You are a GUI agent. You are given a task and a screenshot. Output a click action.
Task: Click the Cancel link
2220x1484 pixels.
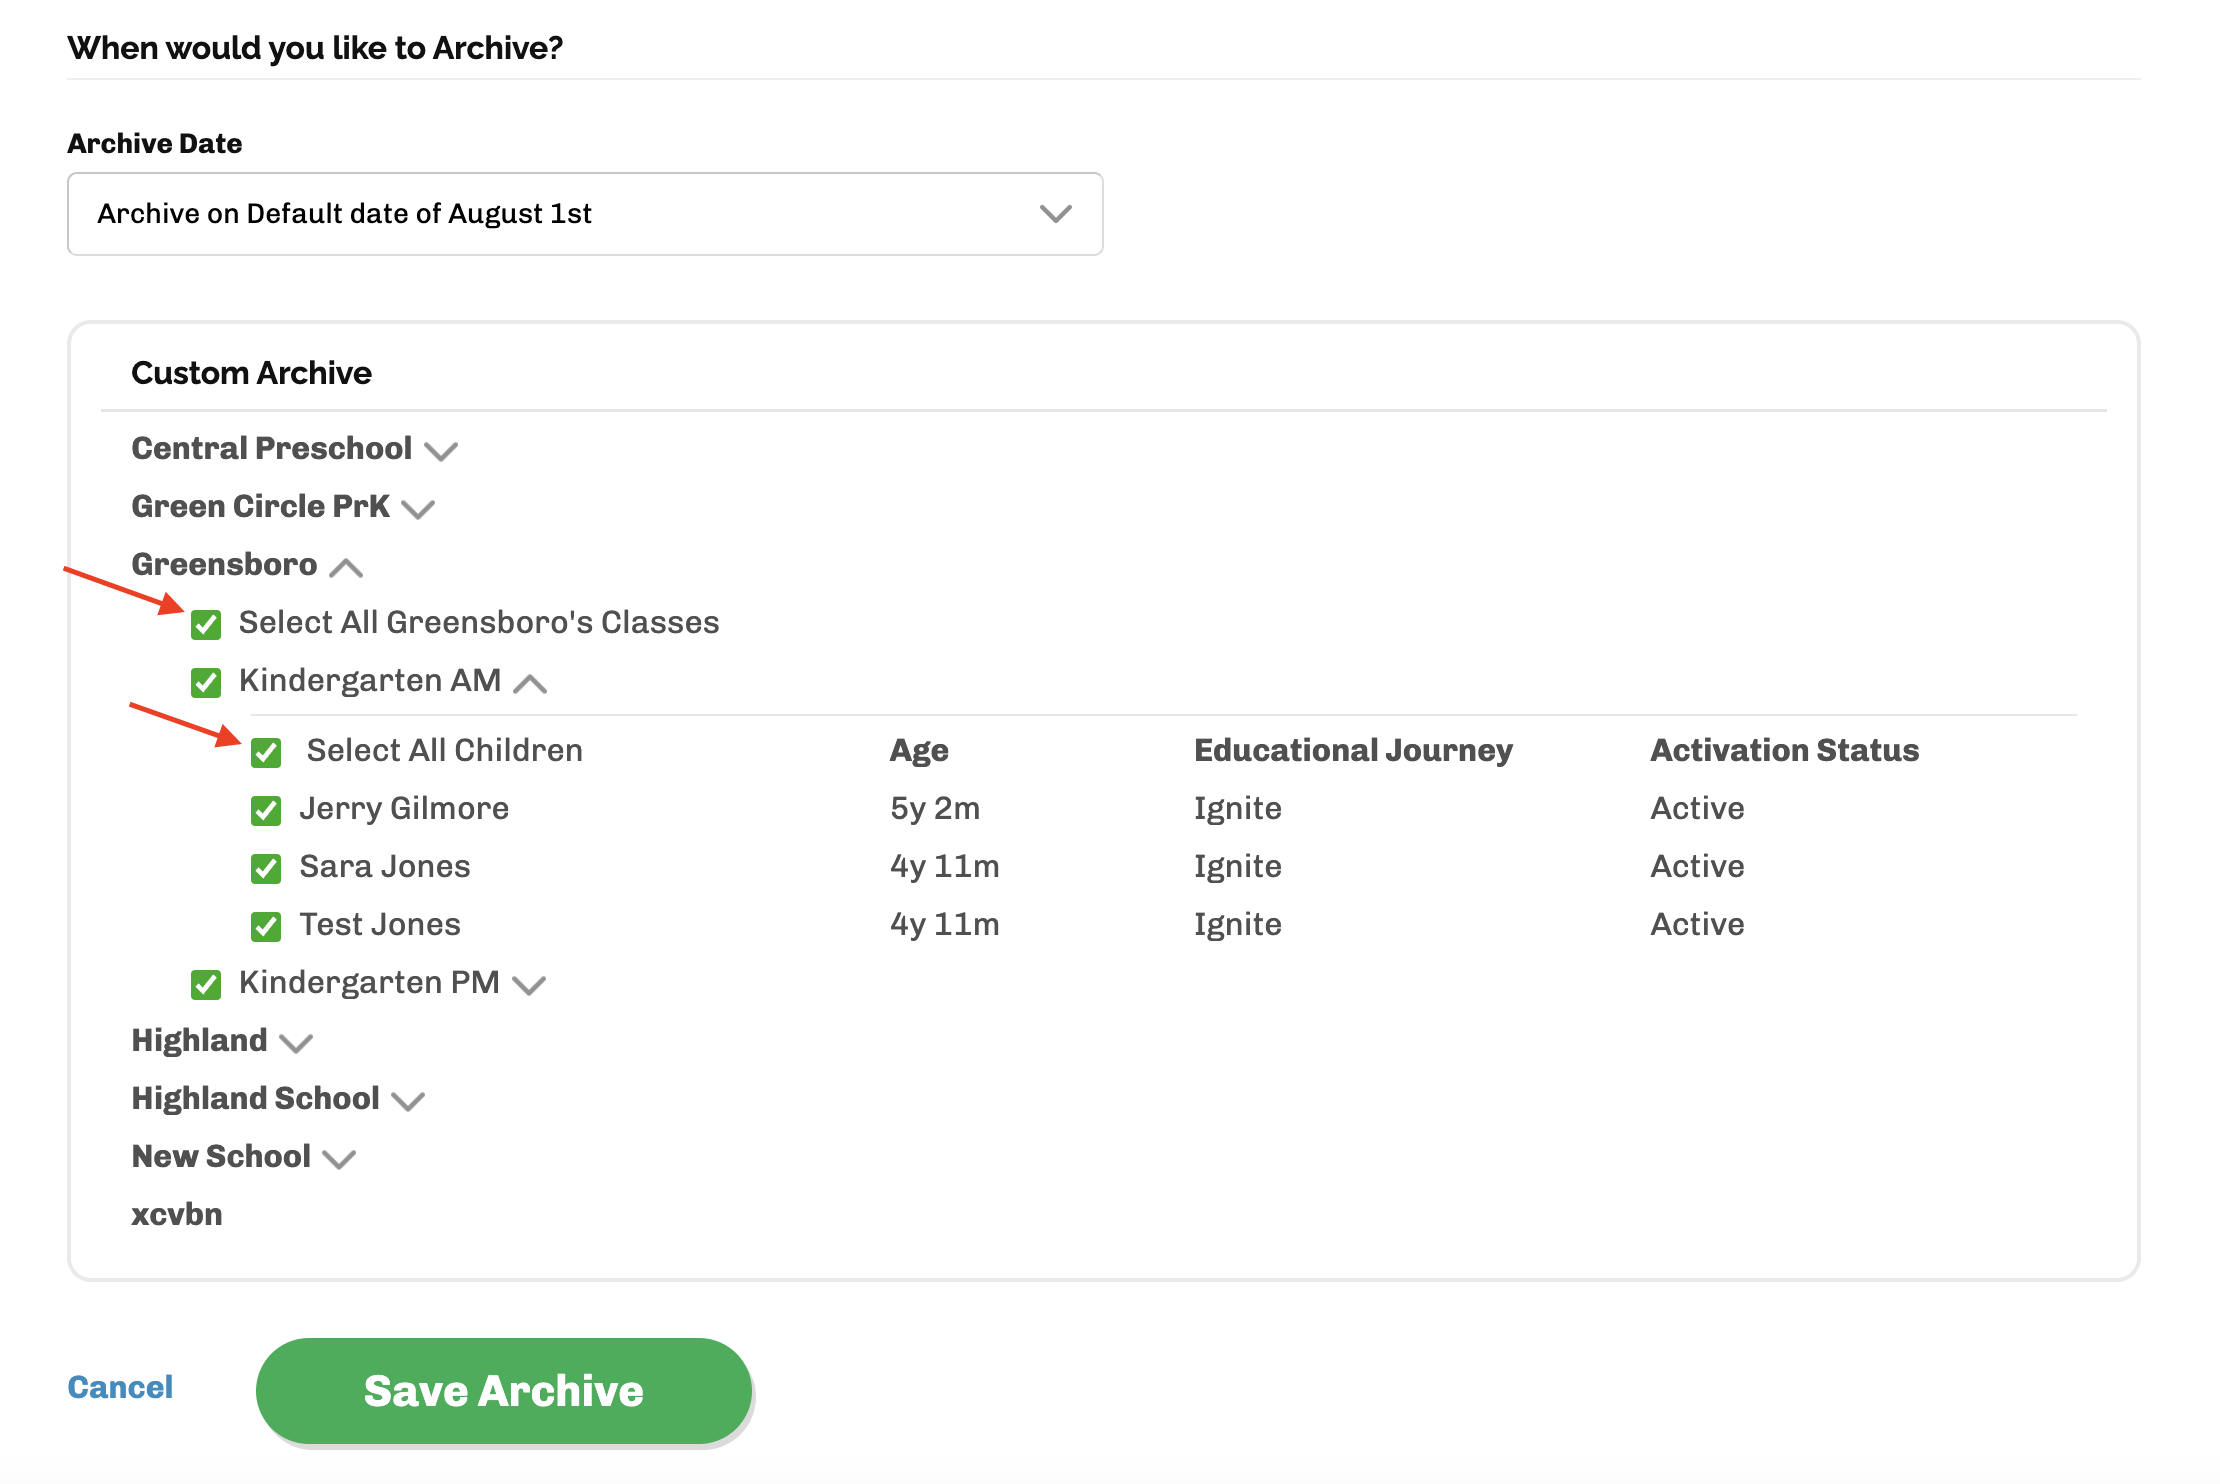pyautogui.click(x=119, y=1387)
